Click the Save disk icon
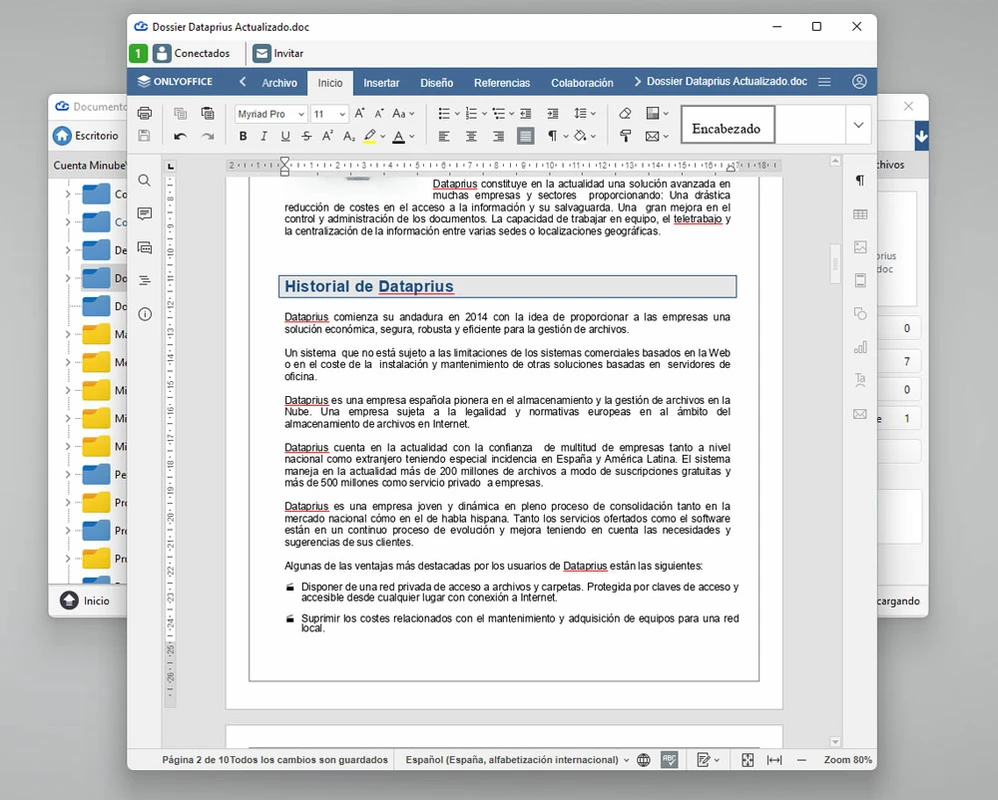Viewport: 998px width, 800px height. click(x=144, y=136)
